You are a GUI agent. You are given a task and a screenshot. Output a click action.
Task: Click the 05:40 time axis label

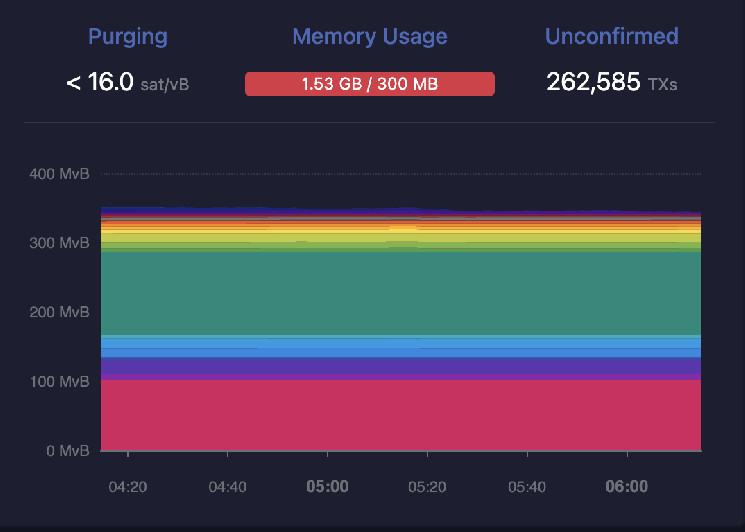pyautogui.click(x=527, y=487)
